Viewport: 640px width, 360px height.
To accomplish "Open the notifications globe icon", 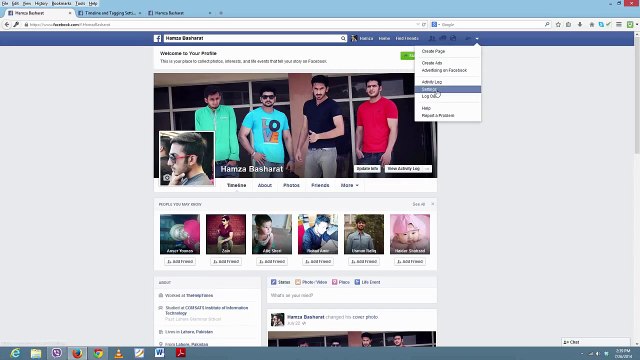I will (x=453, y=38).
